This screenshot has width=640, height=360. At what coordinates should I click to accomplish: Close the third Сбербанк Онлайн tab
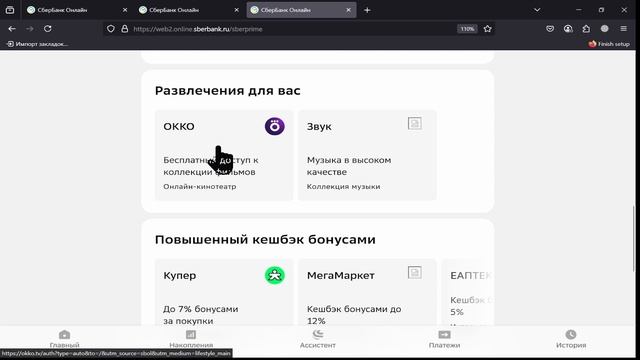tap(348, 10)
